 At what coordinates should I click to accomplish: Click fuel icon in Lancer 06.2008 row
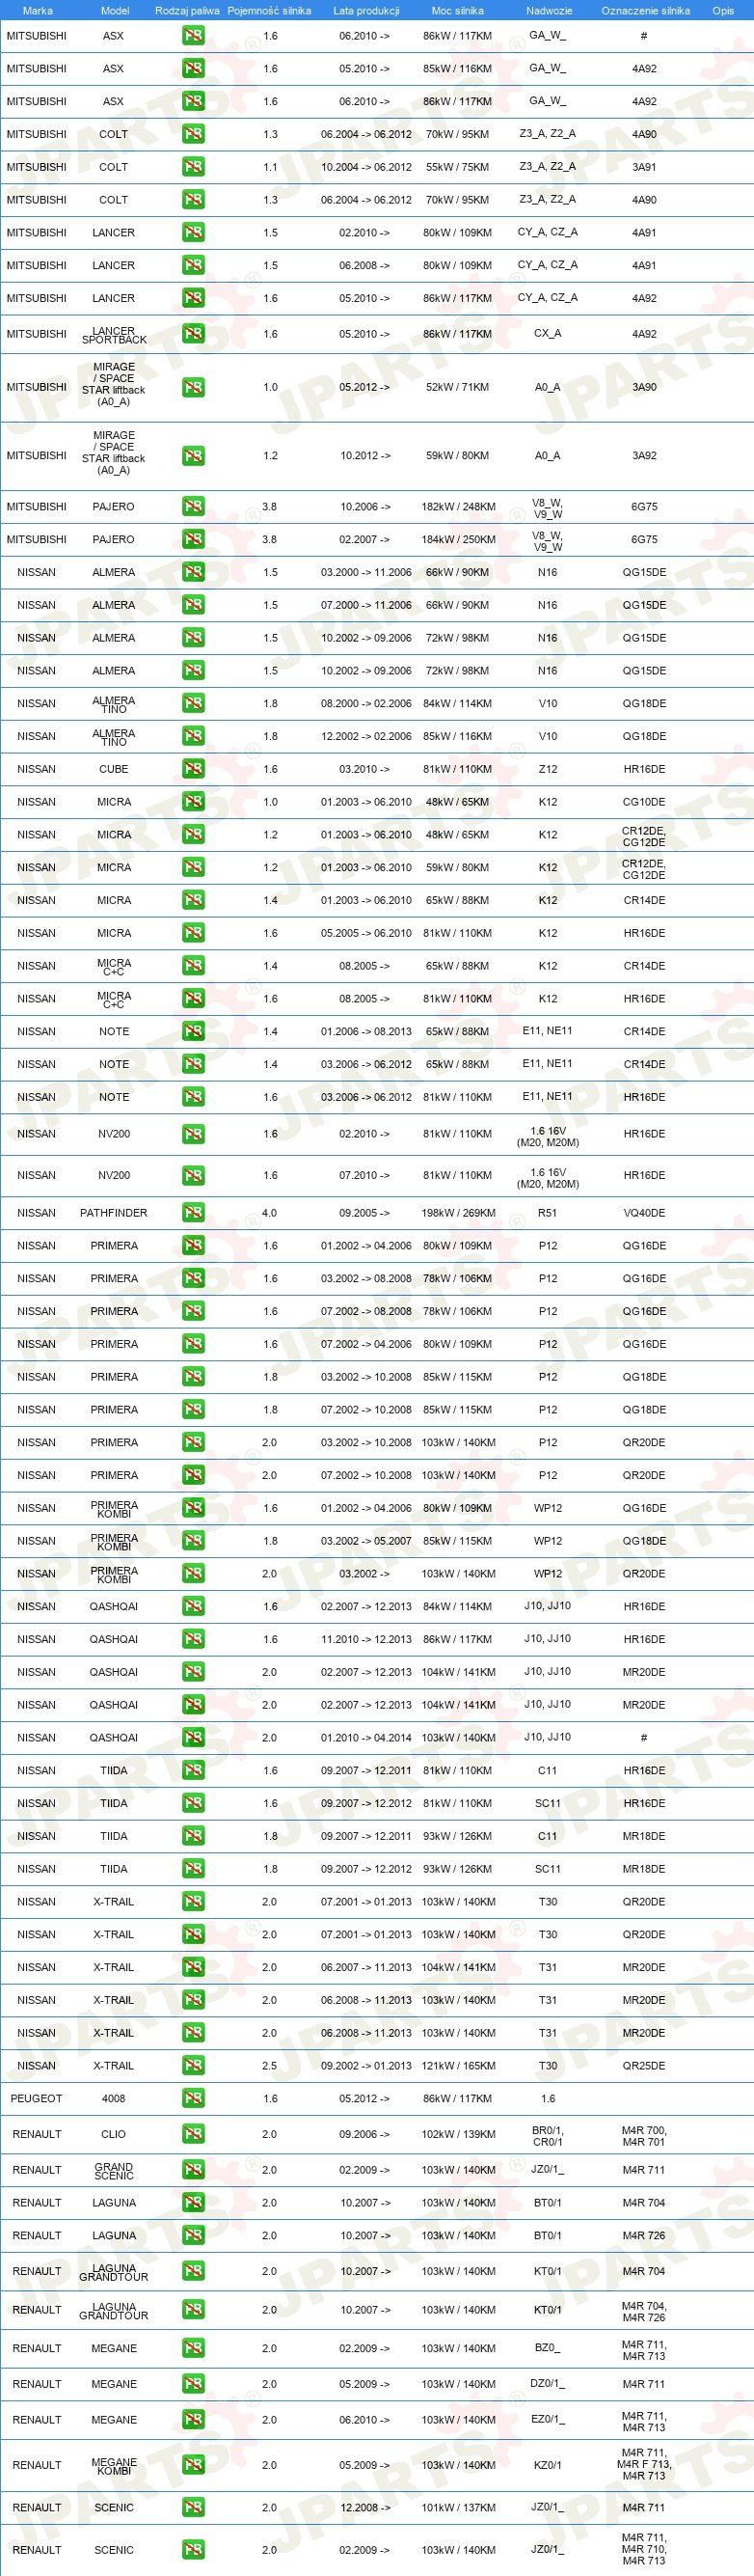tap(193, 266)
